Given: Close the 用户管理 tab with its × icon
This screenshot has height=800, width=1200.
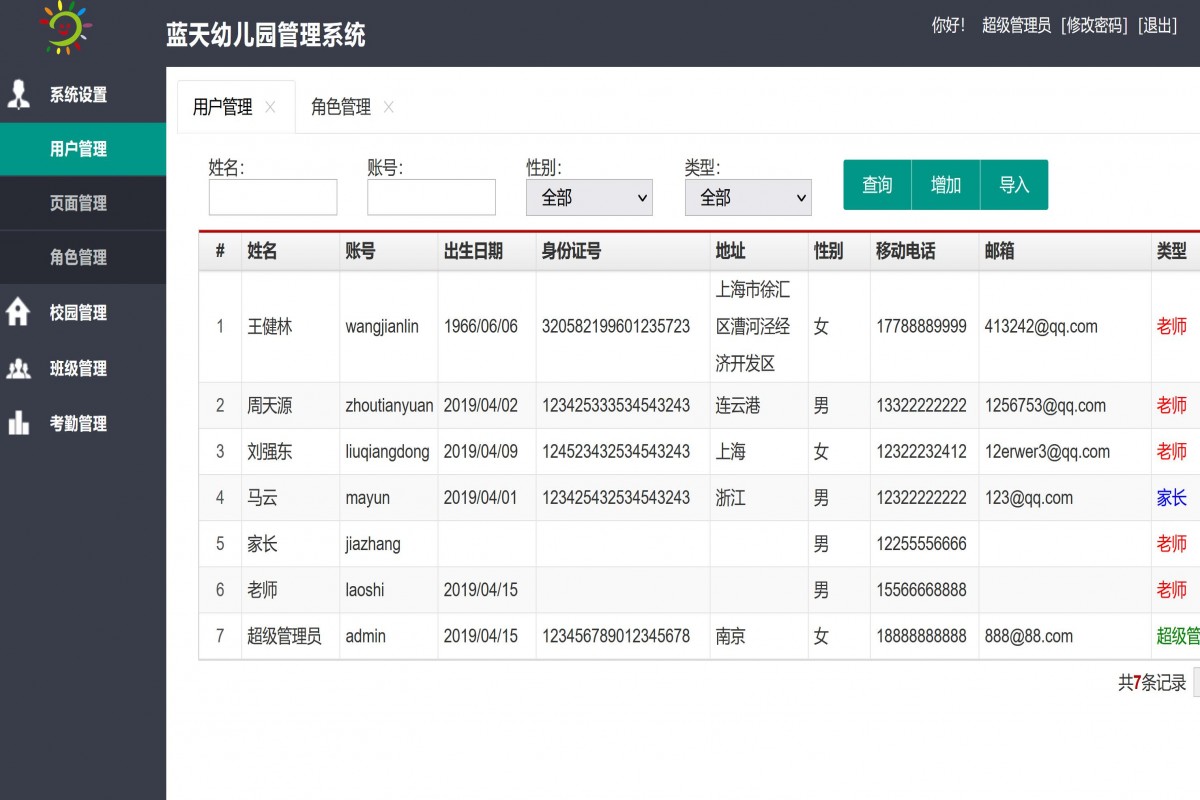Looking at the screenshot, I should pos(270,106).
